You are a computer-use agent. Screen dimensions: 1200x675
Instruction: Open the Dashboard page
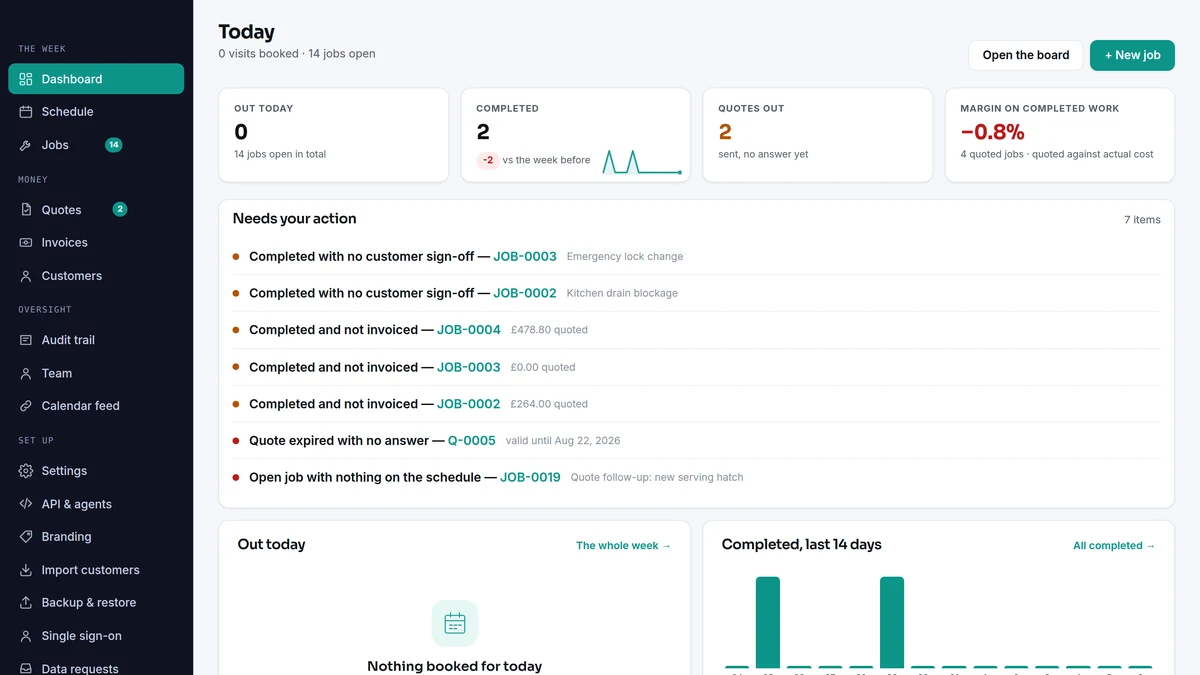pos(96,79)
